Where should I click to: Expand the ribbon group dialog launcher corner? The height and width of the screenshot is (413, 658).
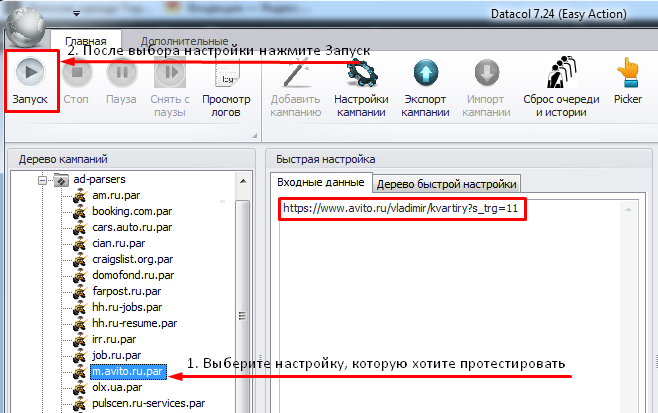click(254, 136)
